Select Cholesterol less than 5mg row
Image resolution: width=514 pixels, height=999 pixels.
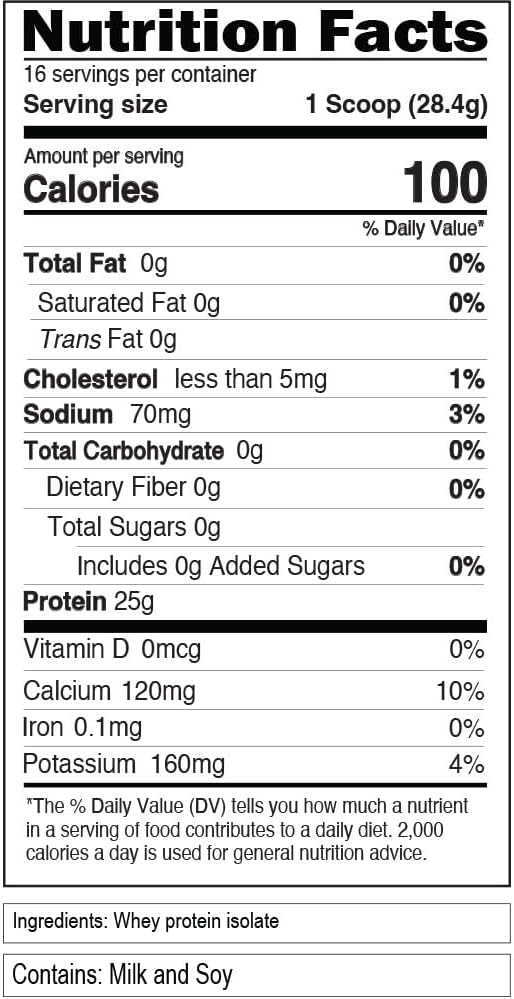255,380
